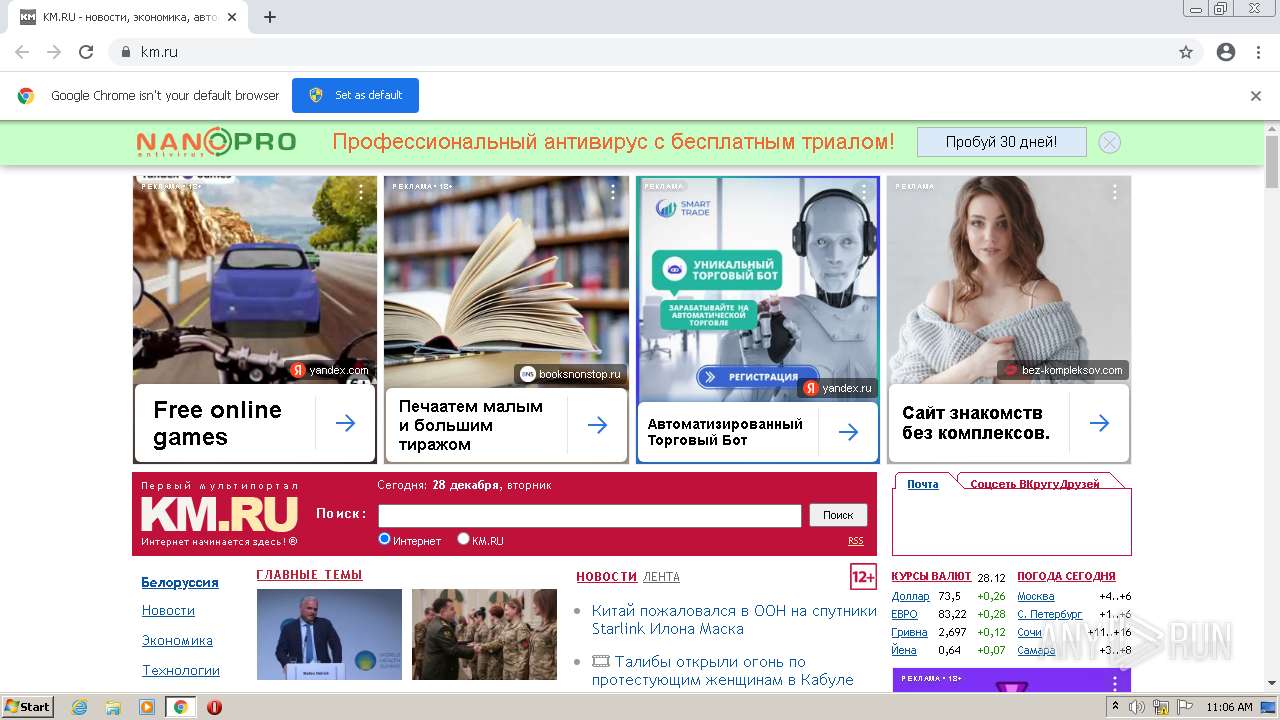Viewport: 1280px width, 720px height.
Task: Click arrow on Автоматизированный Торговый Бот ad
Action: [x=849, y=432]
